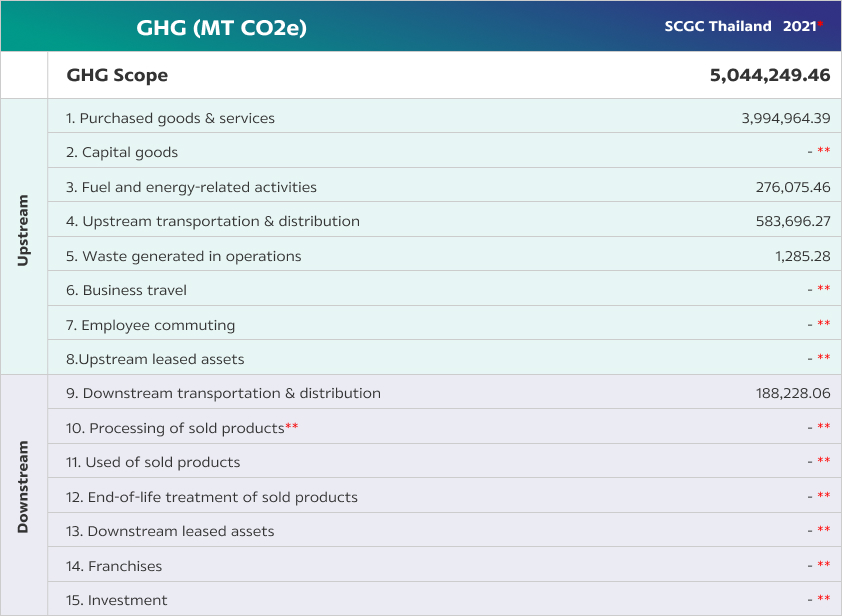Click the GHG Scope row label

(x=117, y=75)
